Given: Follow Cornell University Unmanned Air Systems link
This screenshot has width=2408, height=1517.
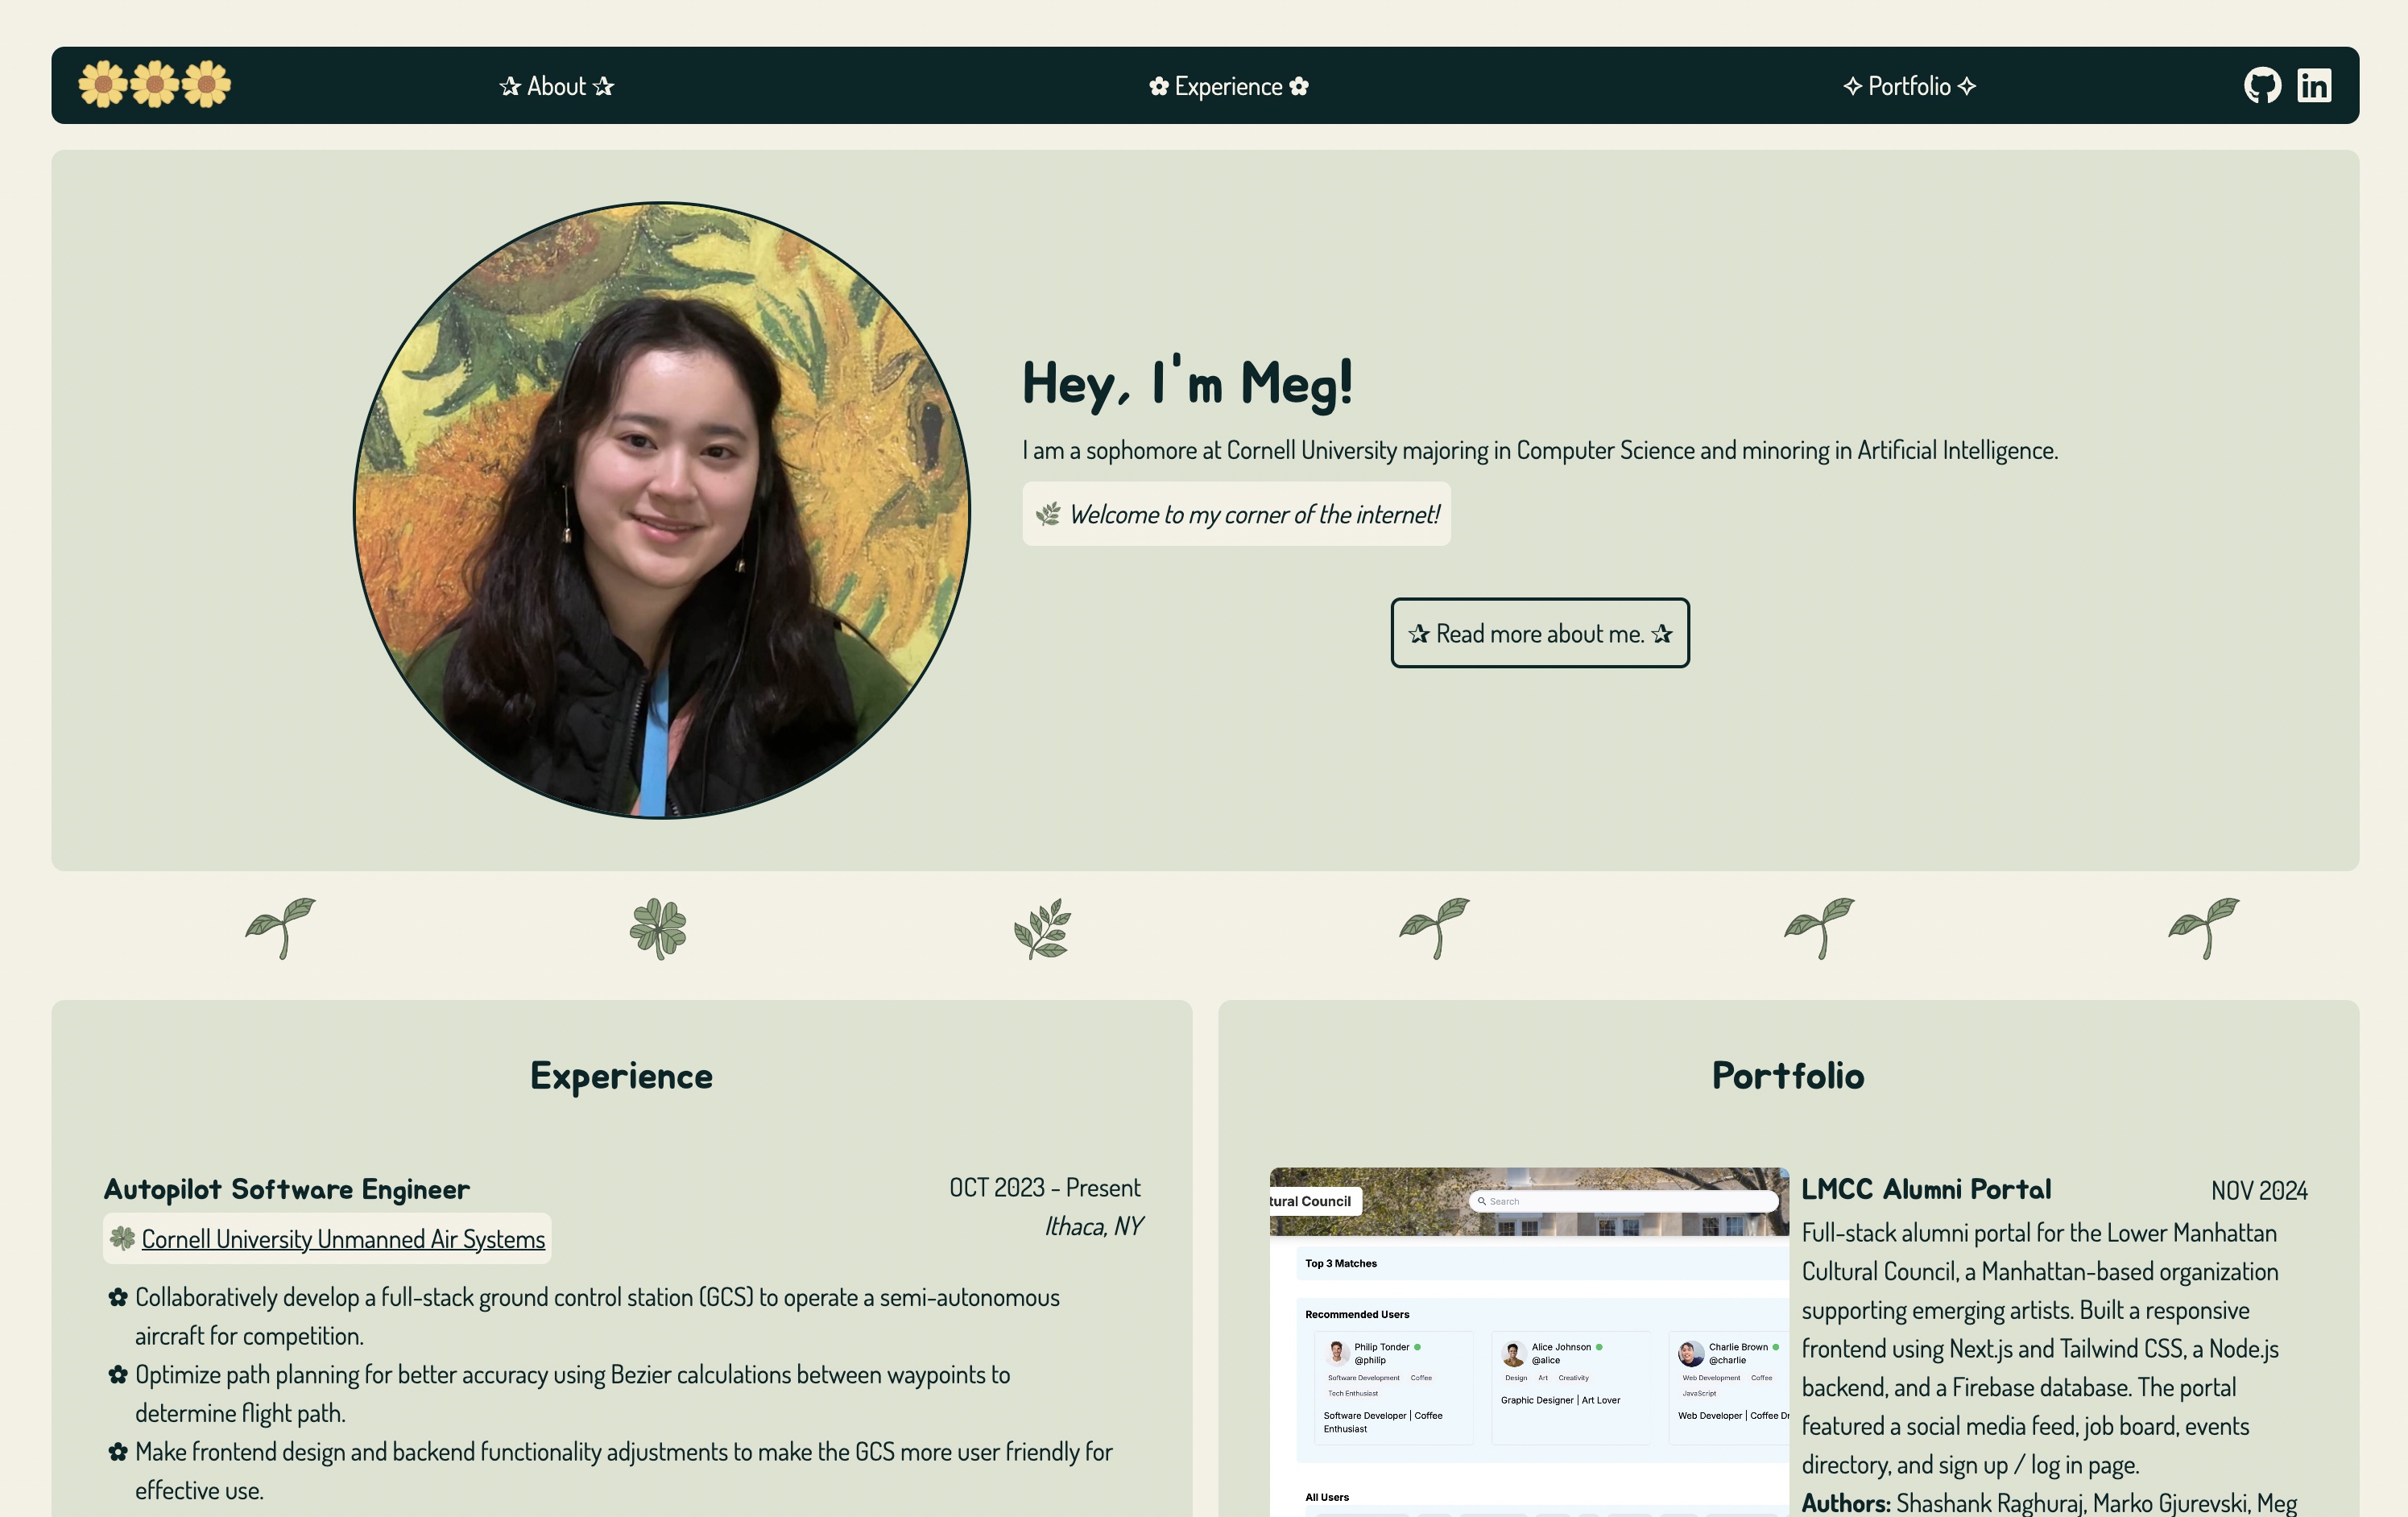Looking at the screenshot, I should pos(343,1239).
